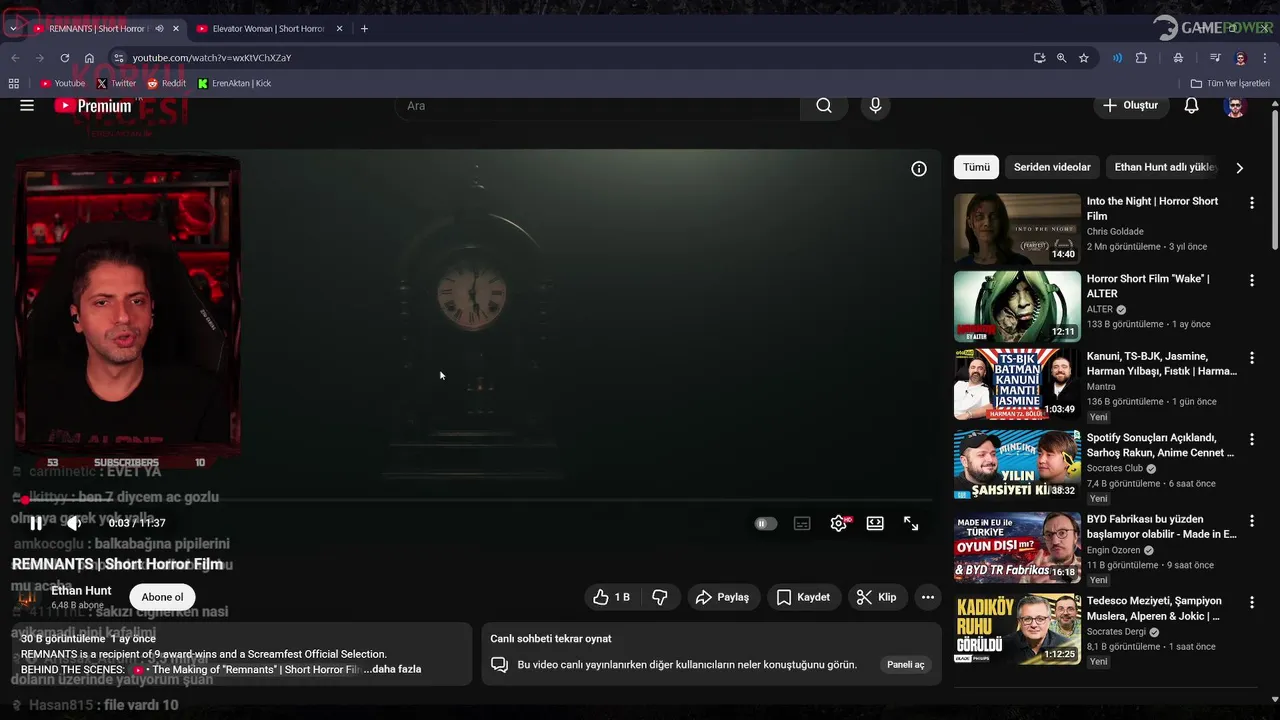Screen dimensions: 1280x720
Task: Expand description with ...daha fazla
Action: coord(392,669)
